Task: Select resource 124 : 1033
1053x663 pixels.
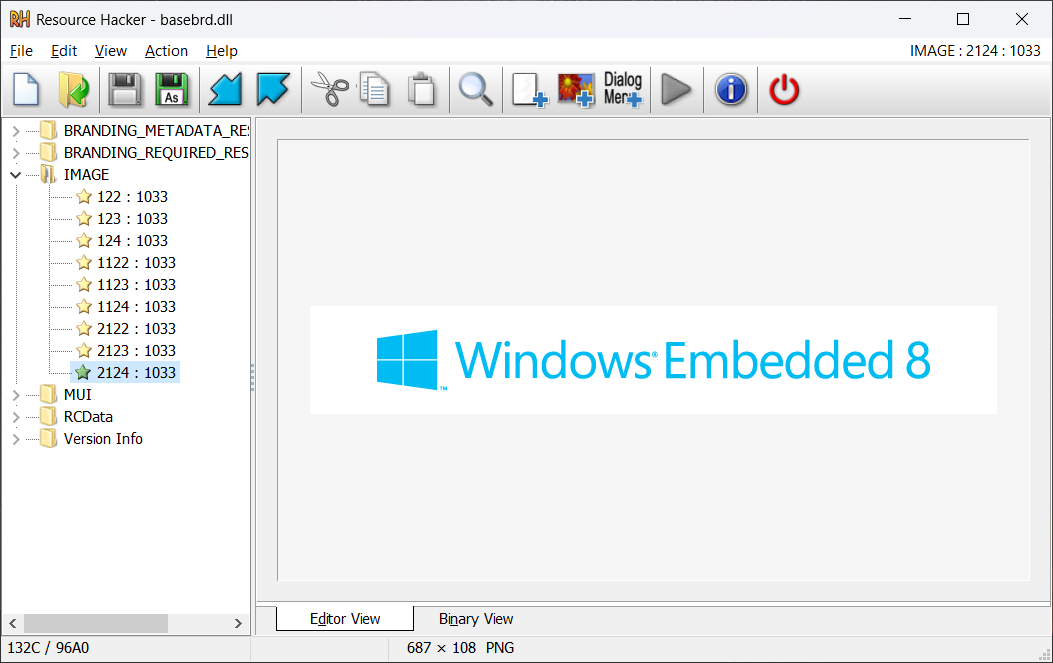Action: 132,241
